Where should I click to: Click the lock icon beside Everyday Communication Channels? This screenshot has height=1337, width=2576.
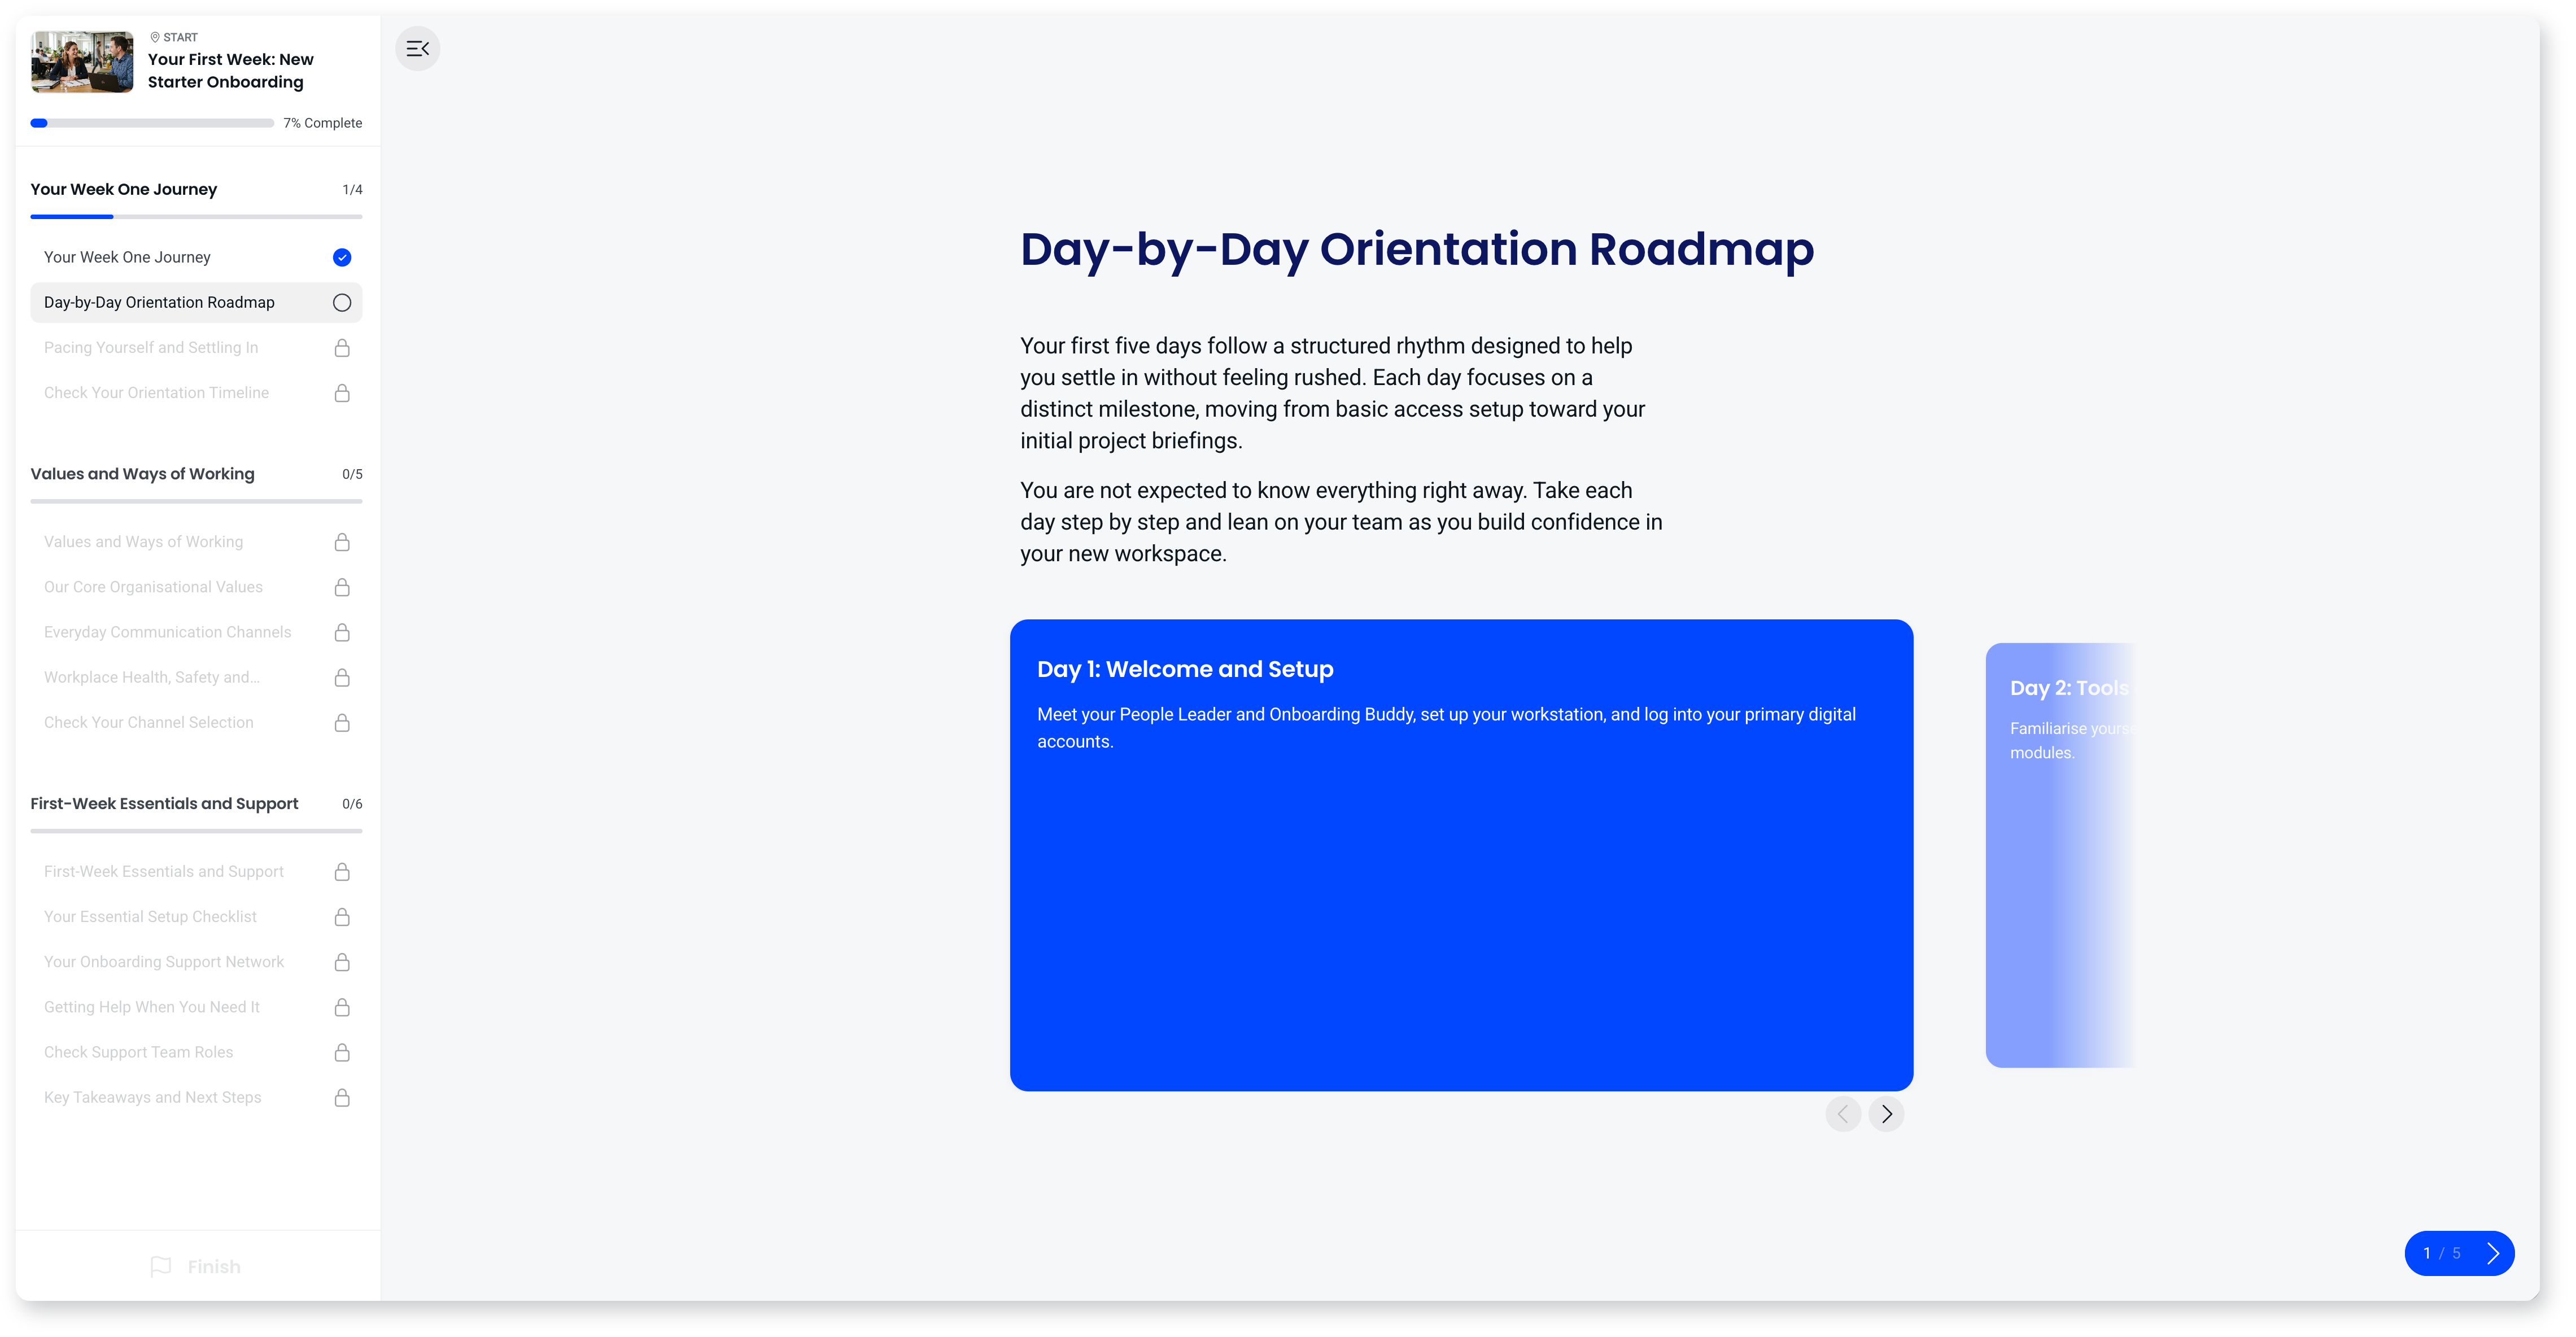pyautogui.click(x=342, y=632)
